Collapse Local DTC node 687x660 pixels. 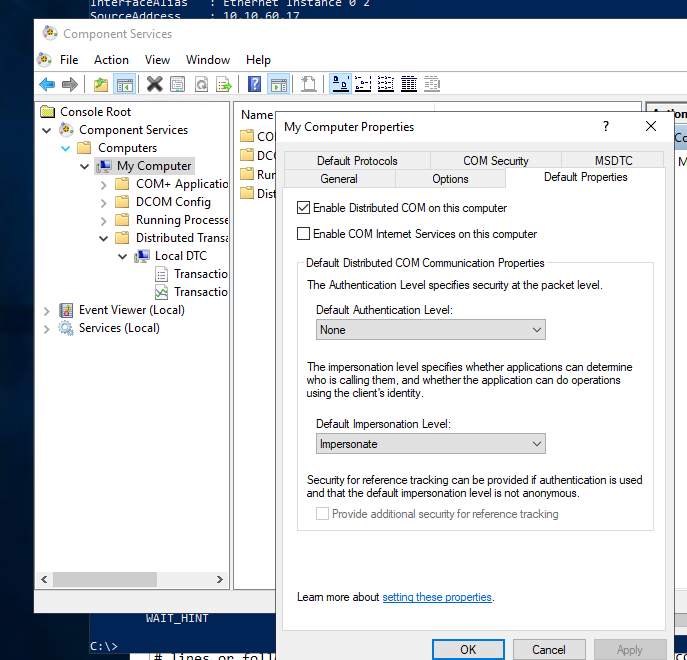(x=123, y=256)
